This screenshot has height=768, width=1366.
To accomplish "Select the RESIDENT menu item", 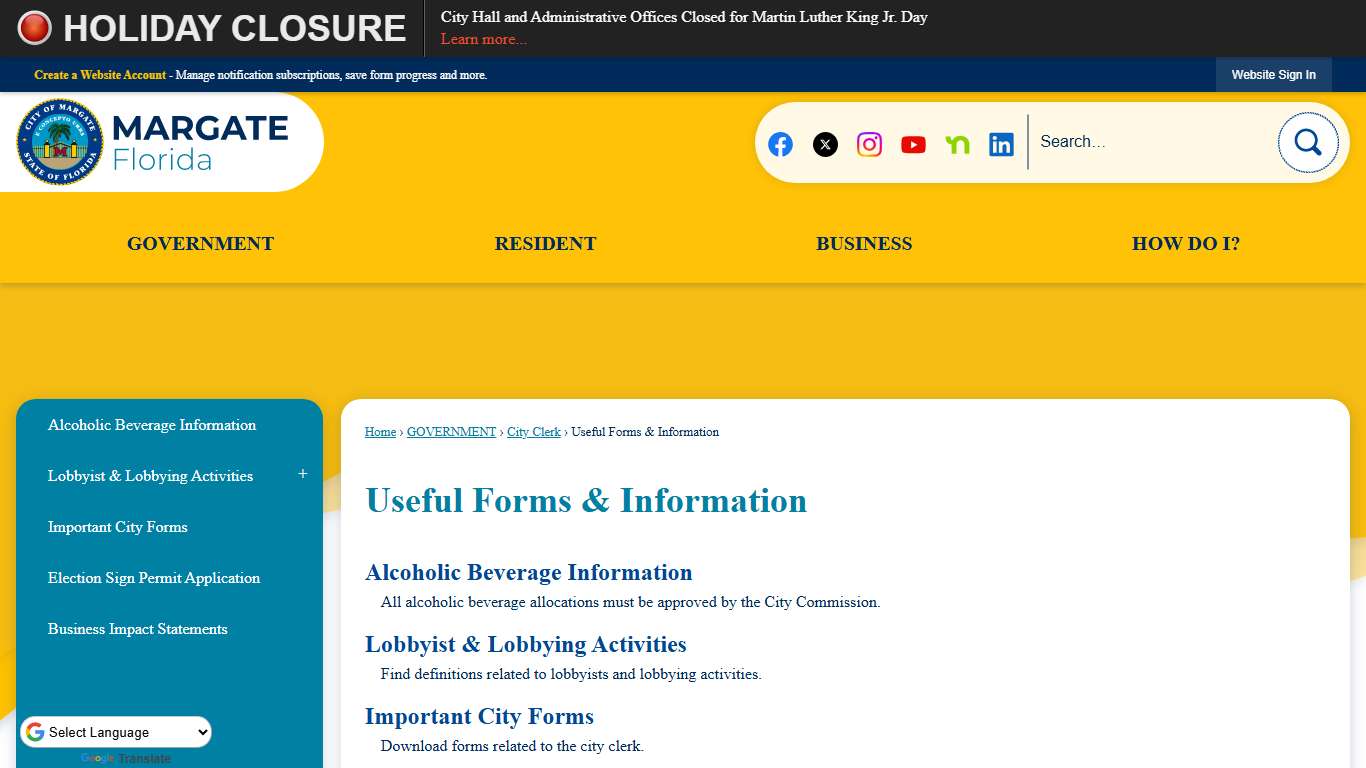I will pos(545,243).
